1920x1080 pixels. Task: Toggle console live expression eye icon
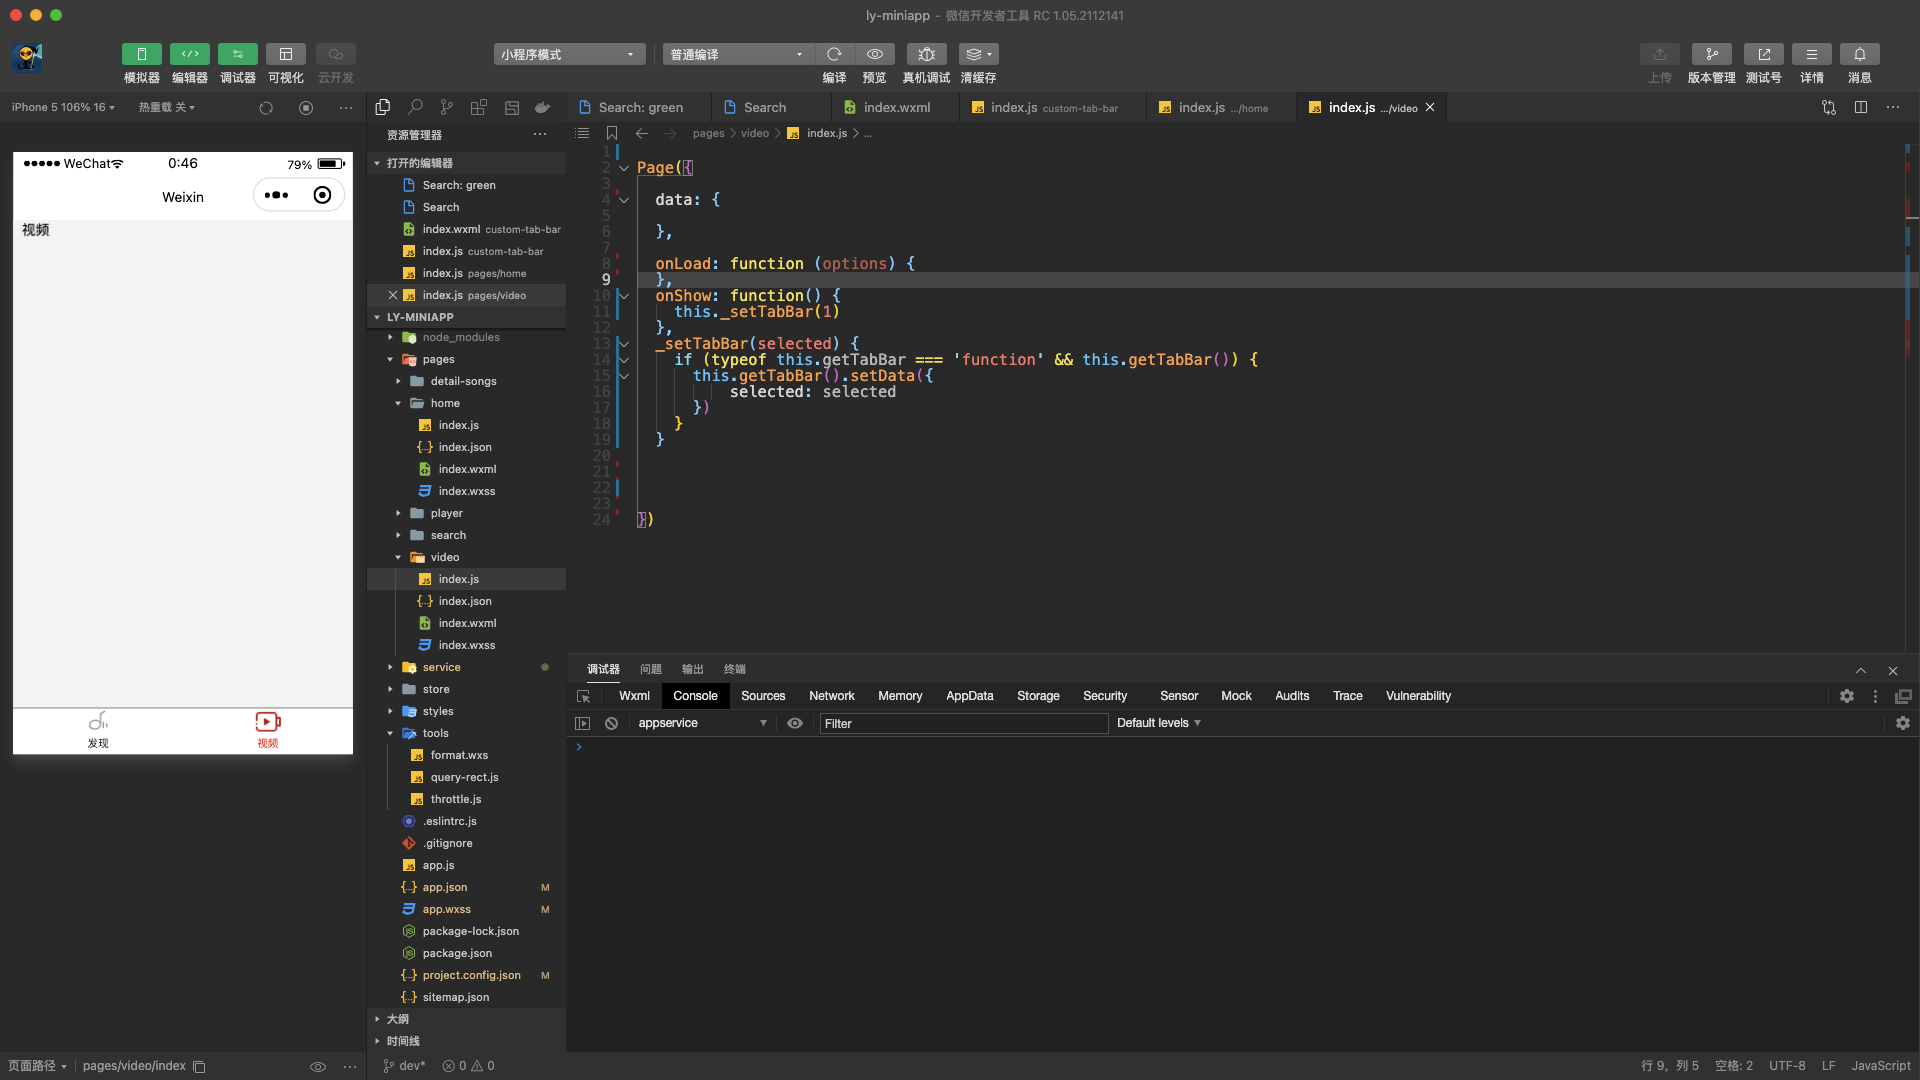click(795, 723)
